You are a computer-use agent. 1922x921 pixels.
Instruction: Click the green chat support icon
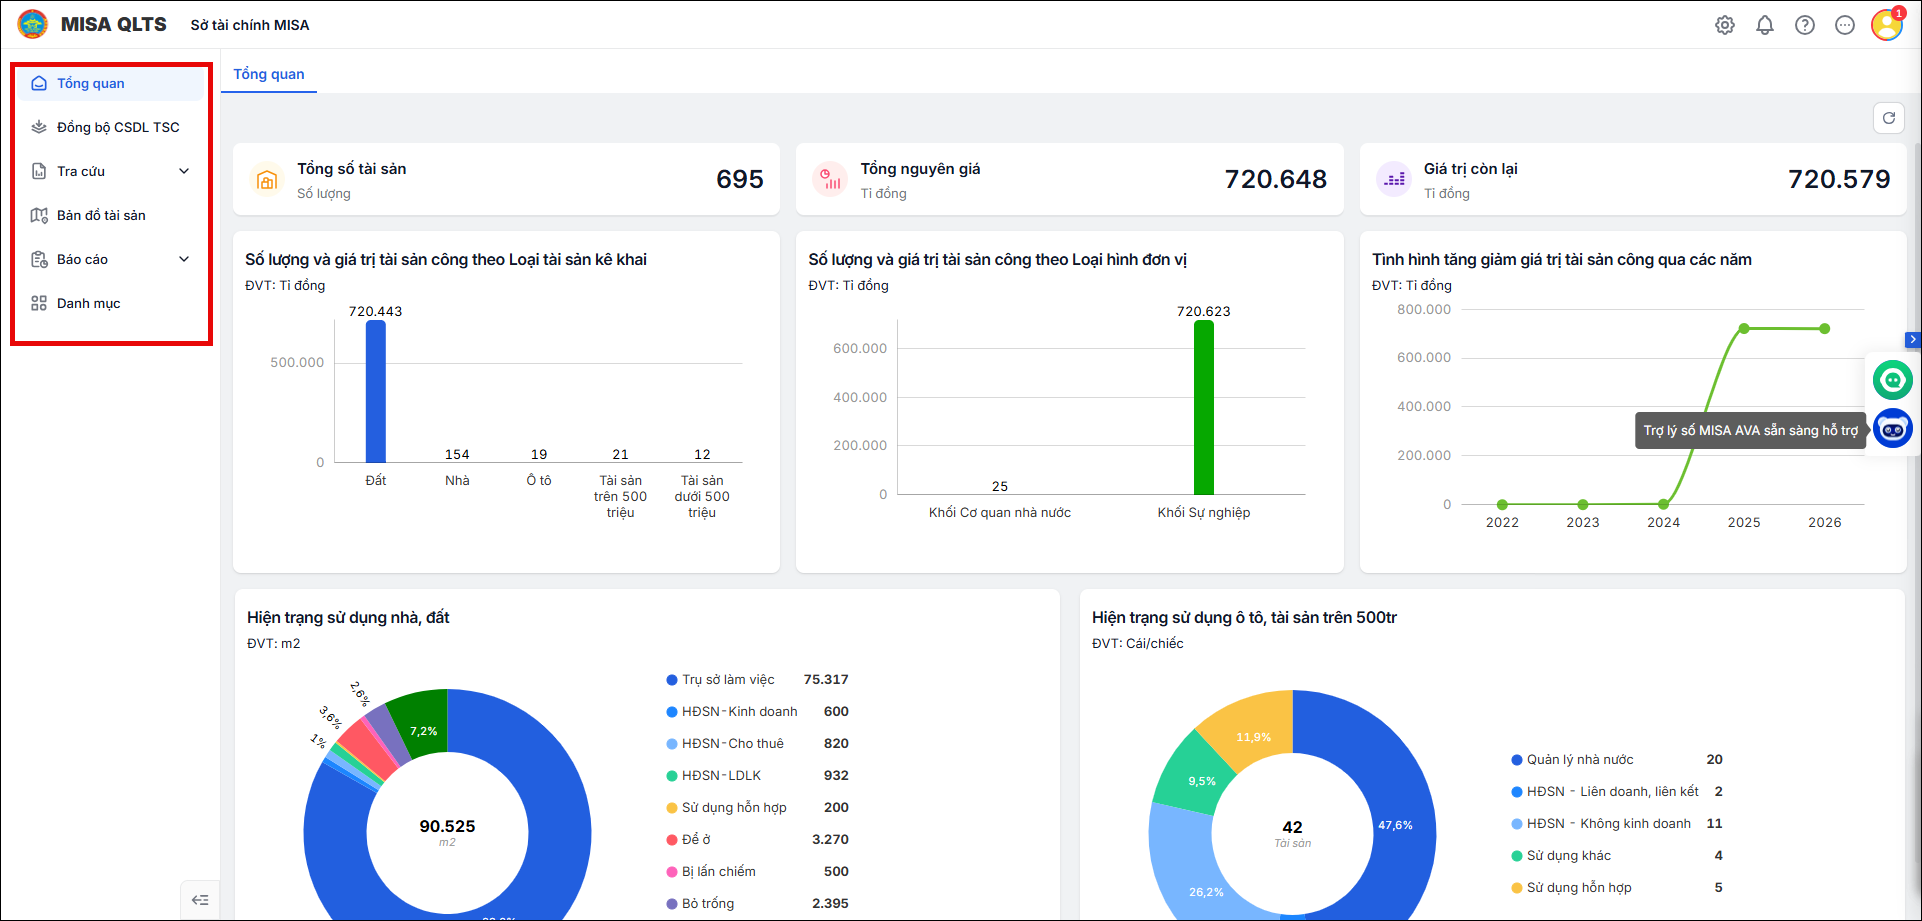1893,380
